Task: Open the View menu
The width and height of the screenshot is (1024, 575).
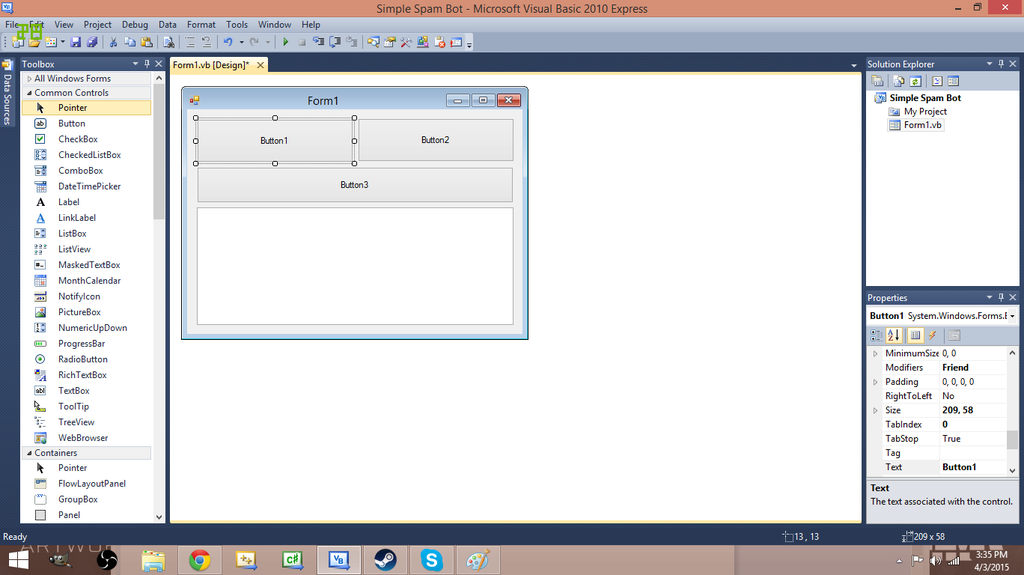Action: click(x=63, y=25)
